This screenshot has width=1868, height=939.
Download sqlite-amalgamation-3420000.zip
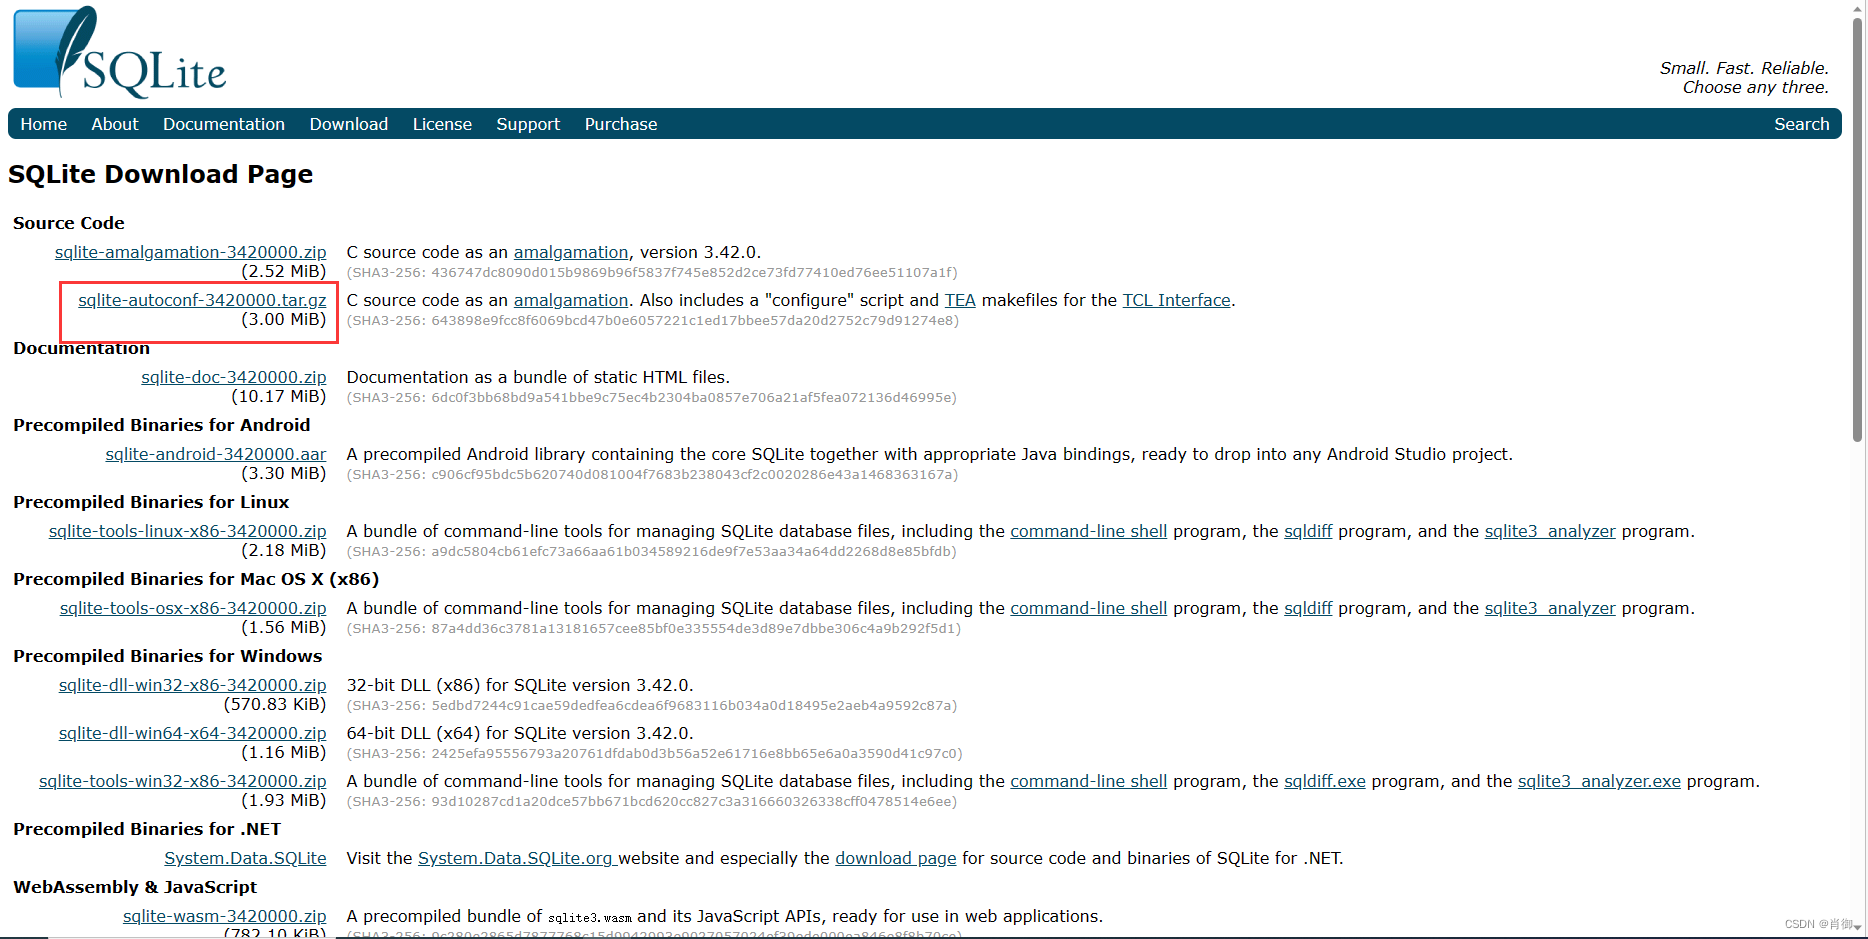(x=190, y=252)
